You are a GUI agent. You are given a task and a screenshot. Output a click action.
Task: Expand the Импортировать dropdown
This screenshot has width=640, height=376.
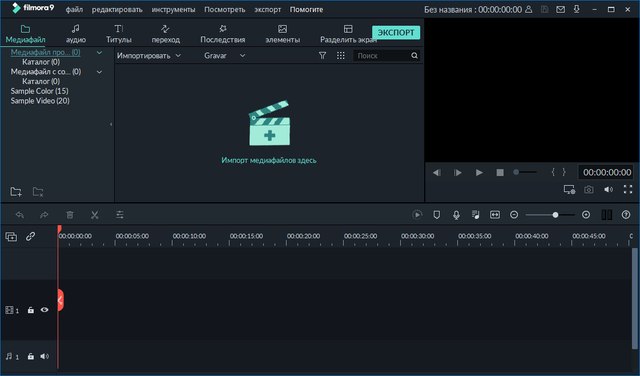(149, 56)
